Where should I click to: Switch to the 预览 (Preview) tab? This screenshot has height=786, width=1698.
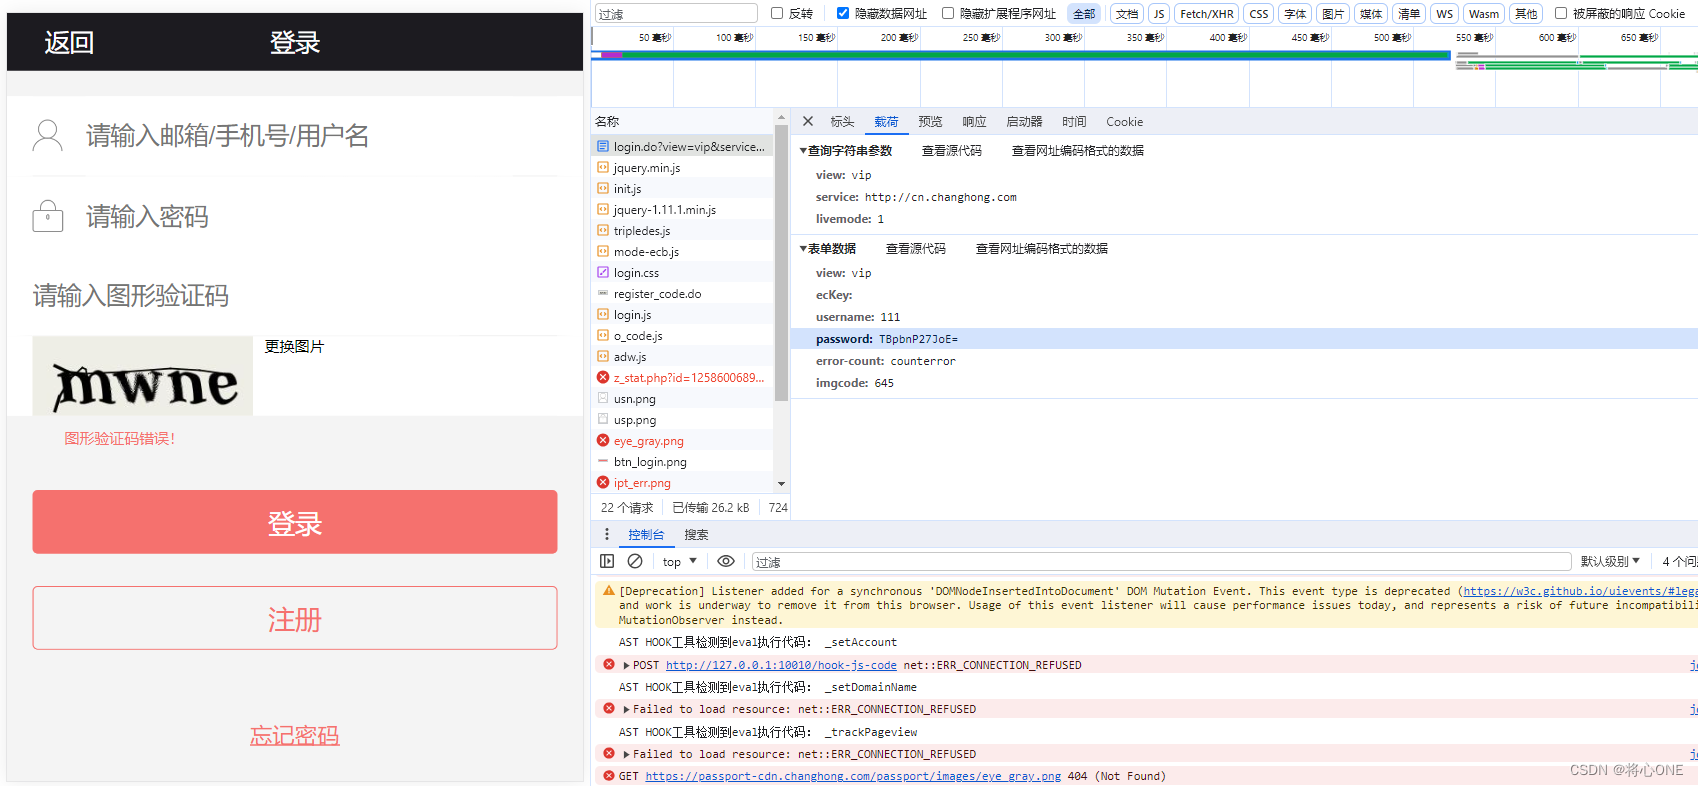point(930,121)
